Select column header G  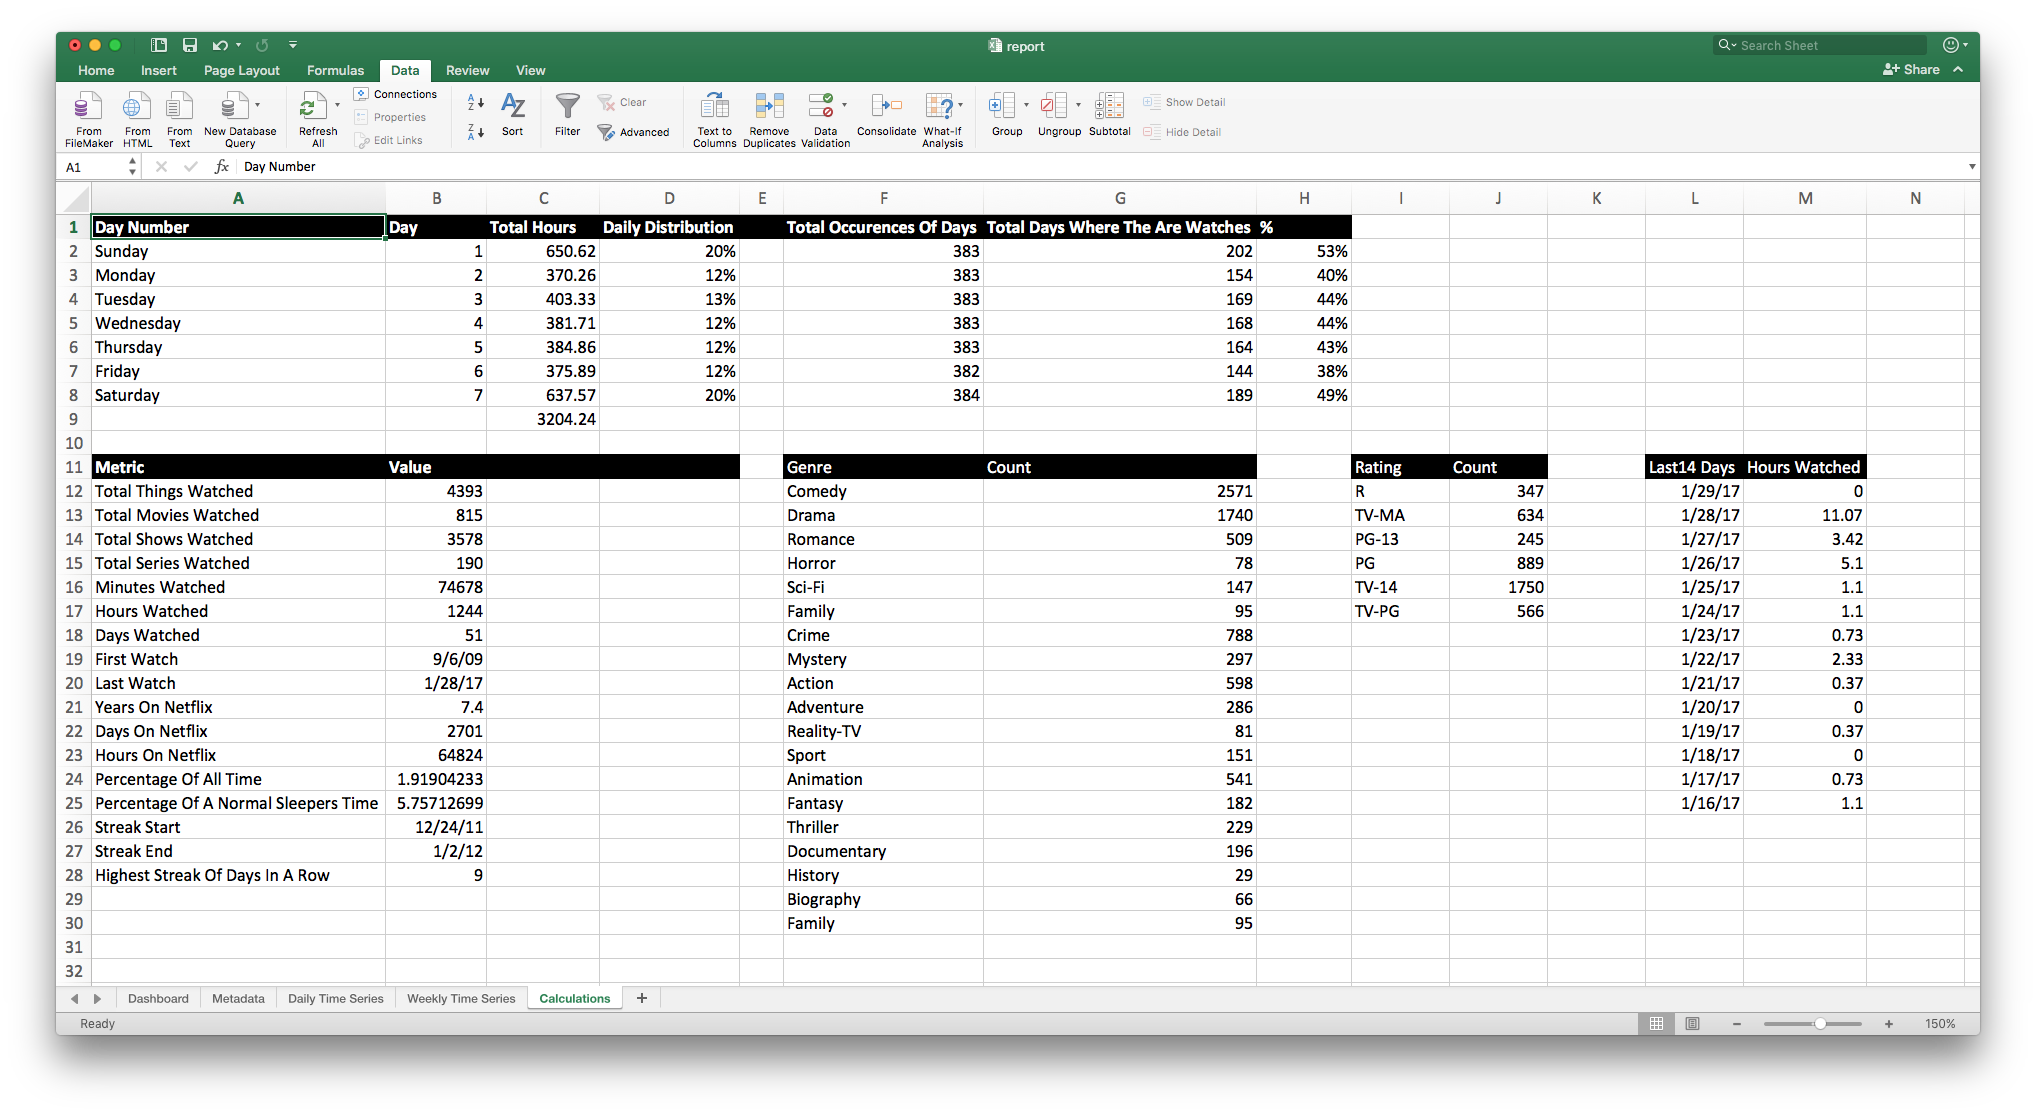[1119, 198]
